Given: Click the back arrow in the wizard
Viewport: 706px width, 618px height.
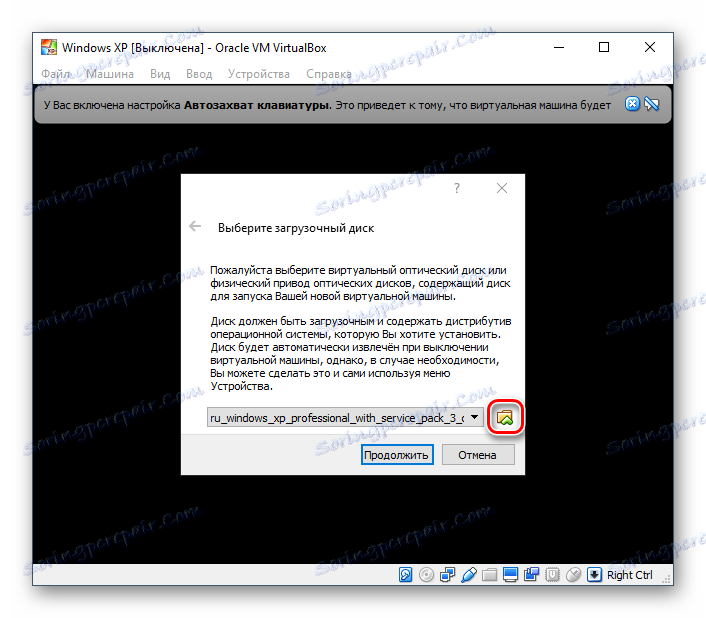Looking at the screenshot, I should tap(195, 226).
